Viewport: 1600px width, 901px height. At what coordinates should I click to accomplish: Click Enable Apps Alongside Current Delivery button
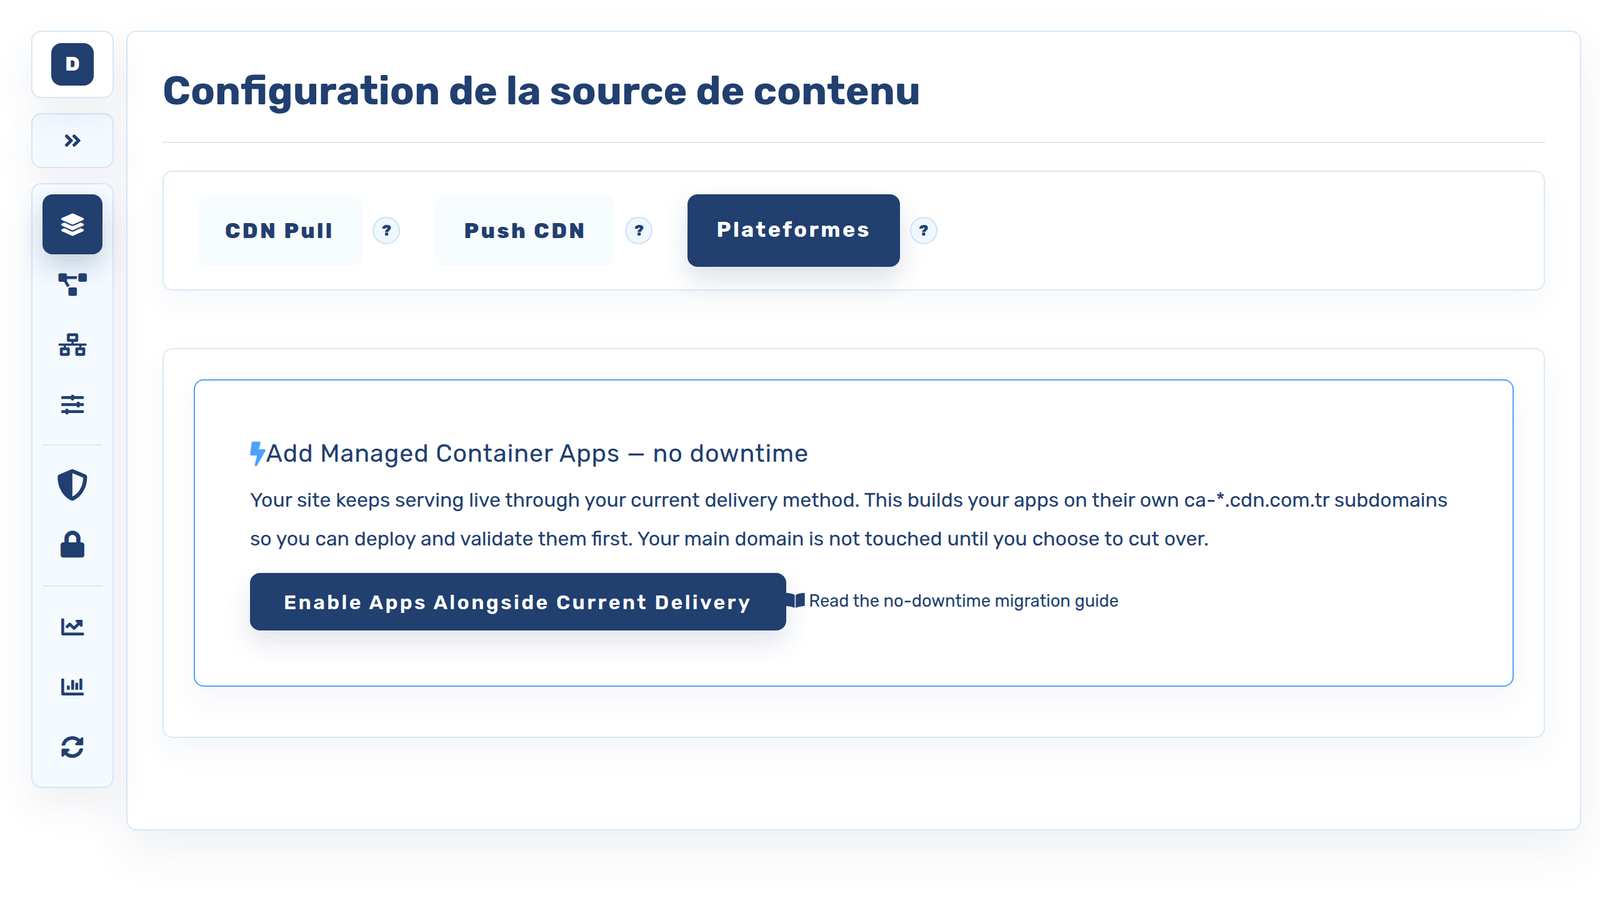[x=517, y=602]
